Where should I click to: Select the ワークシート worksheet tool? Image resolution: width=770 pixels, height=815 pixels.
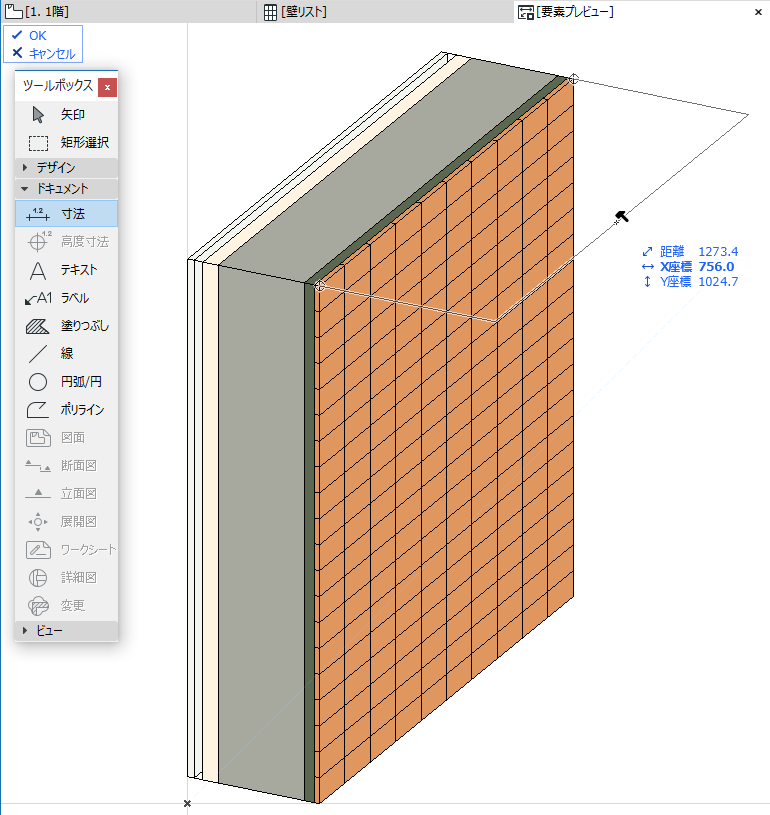point(67,549)
